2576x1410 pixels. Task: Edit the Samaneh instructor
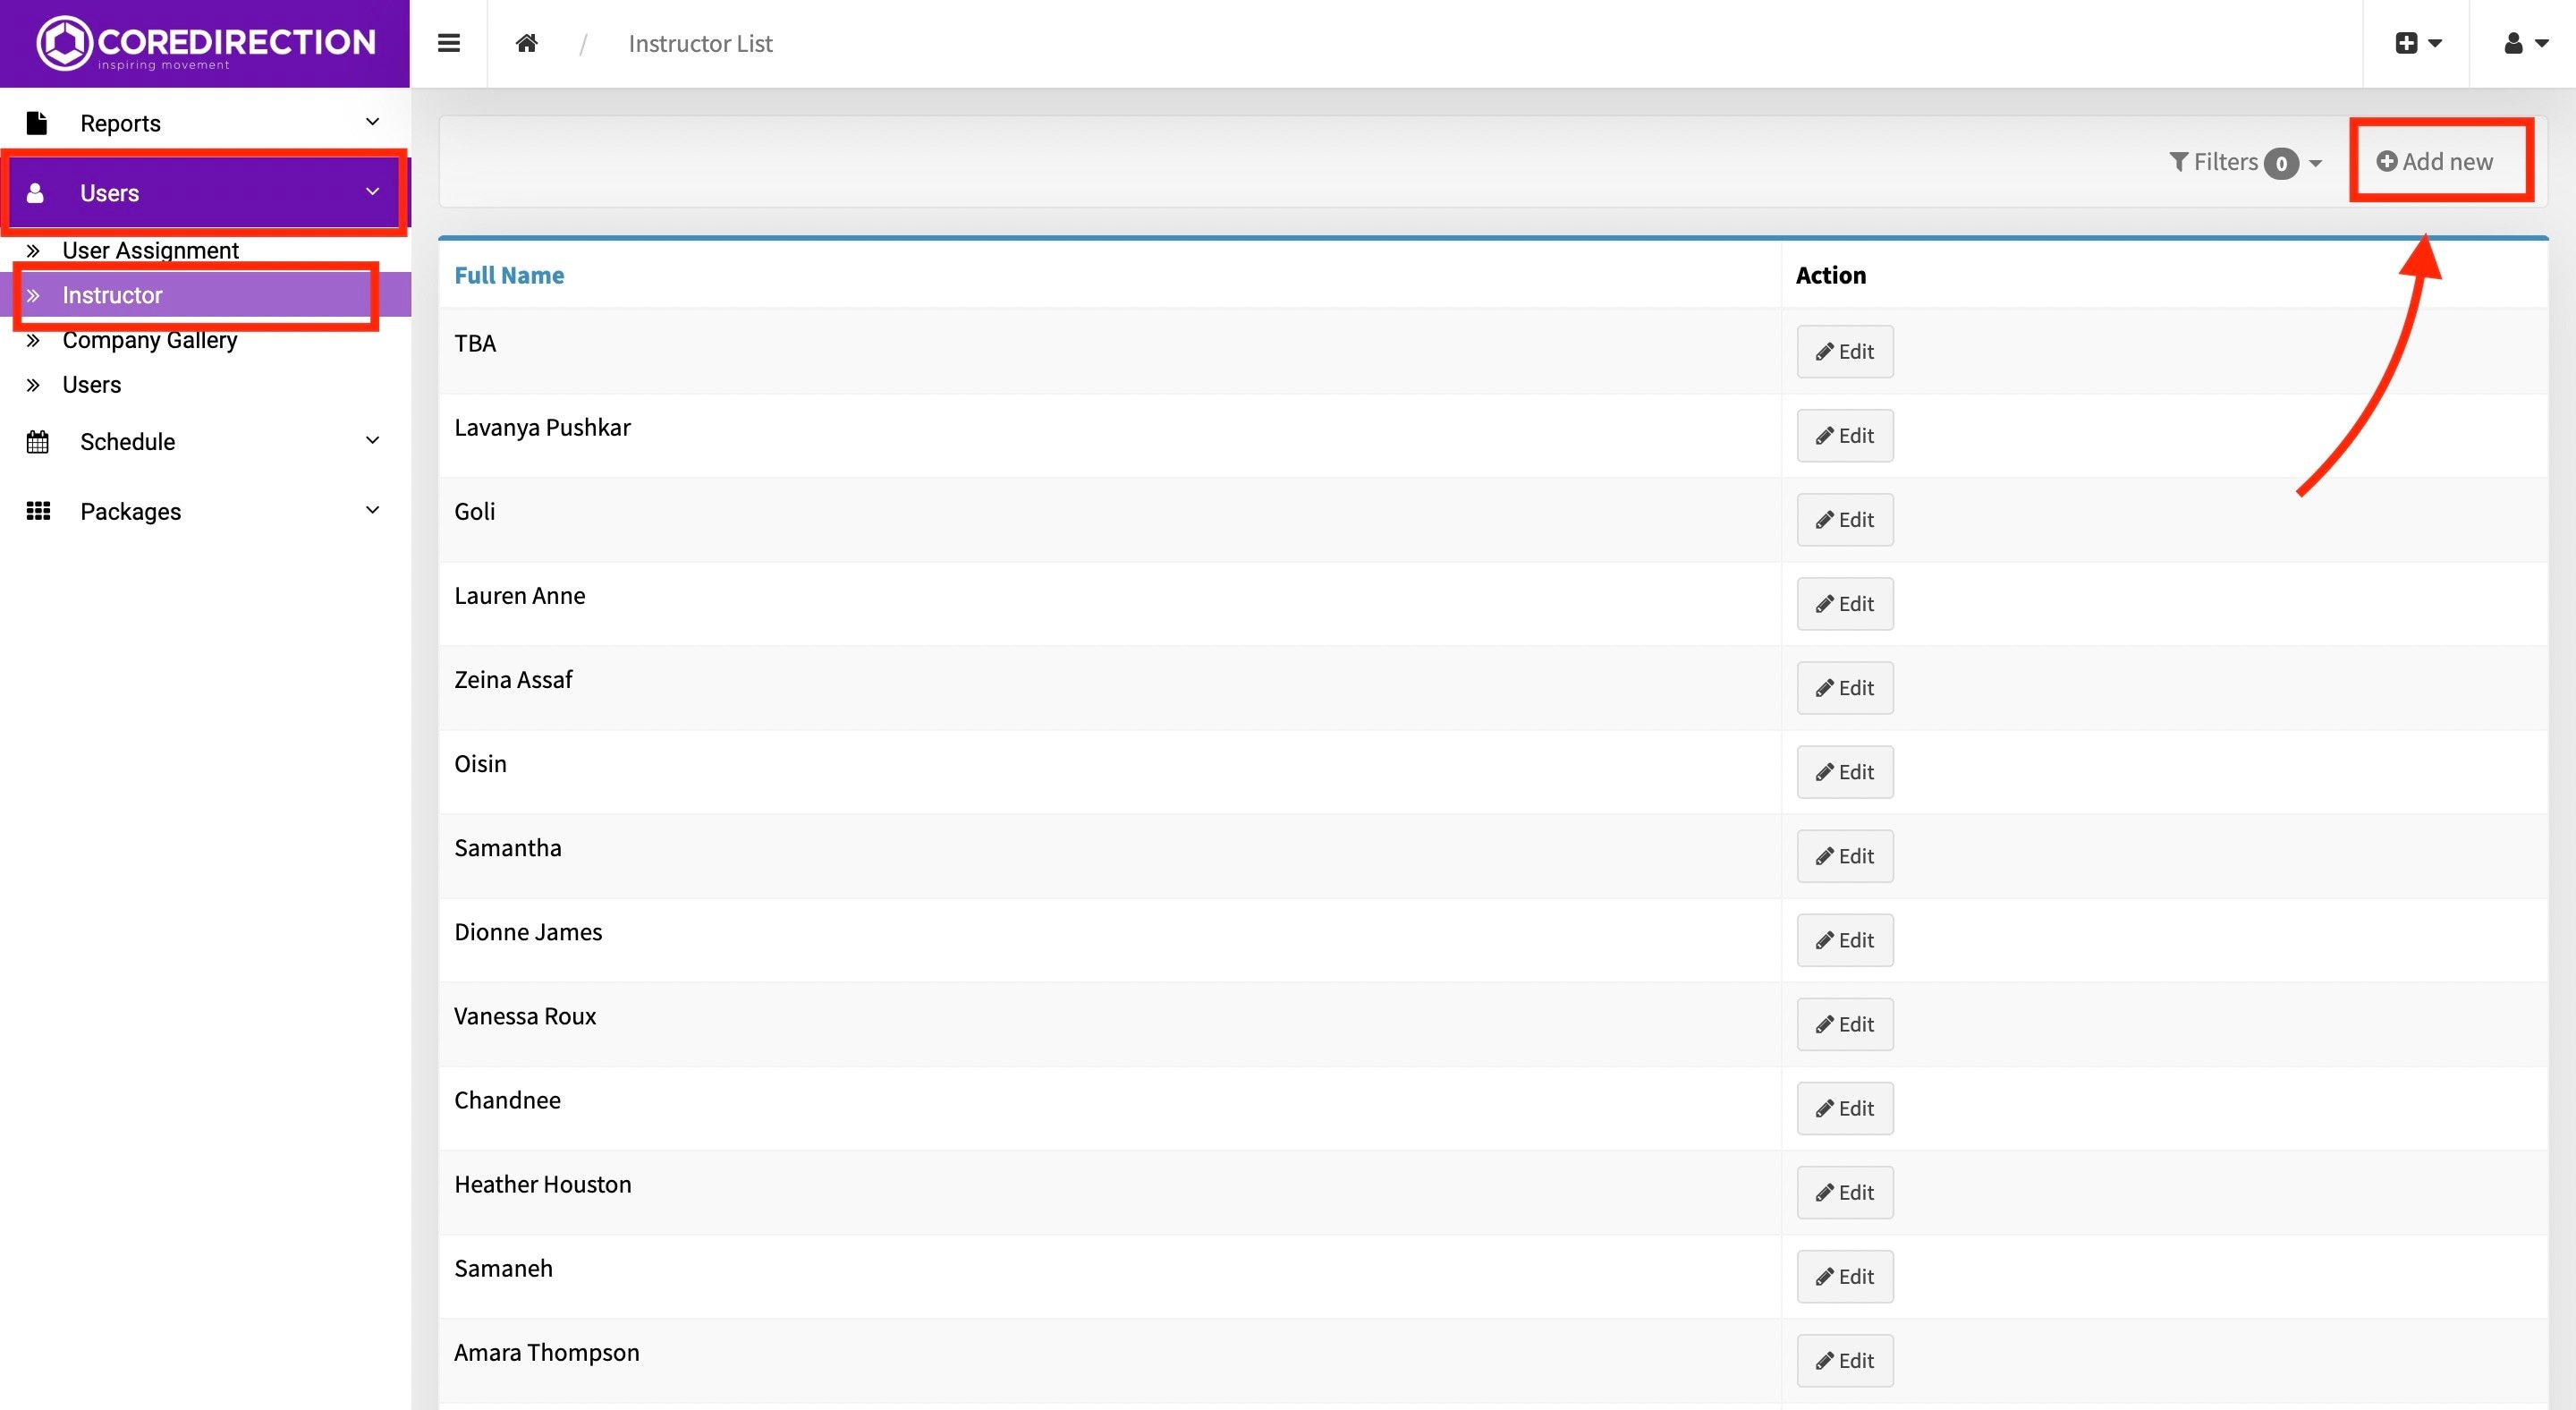point(1845,1275)
